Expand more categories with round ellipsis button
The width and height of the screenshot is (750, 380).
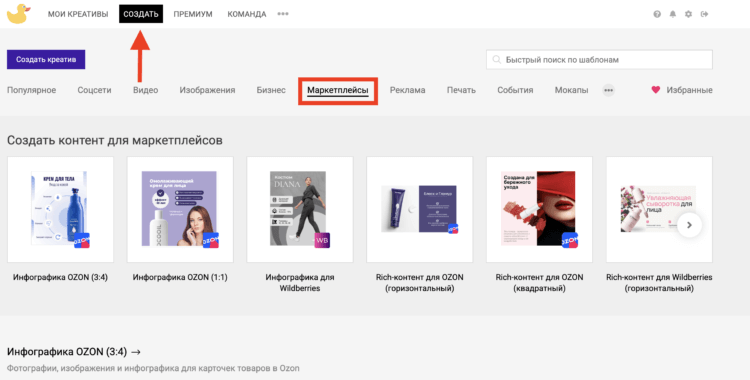point(608,90)
